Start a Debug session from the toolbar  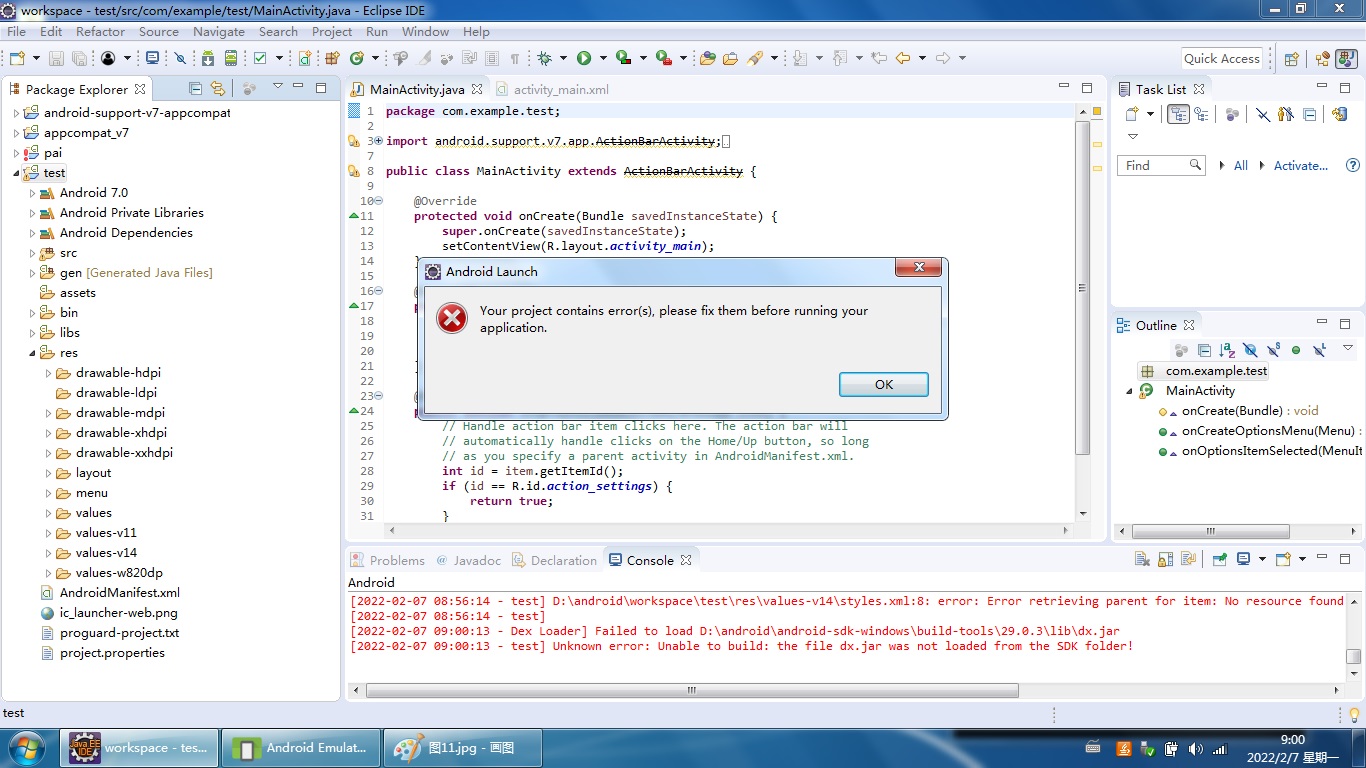[x=544, y=57]
